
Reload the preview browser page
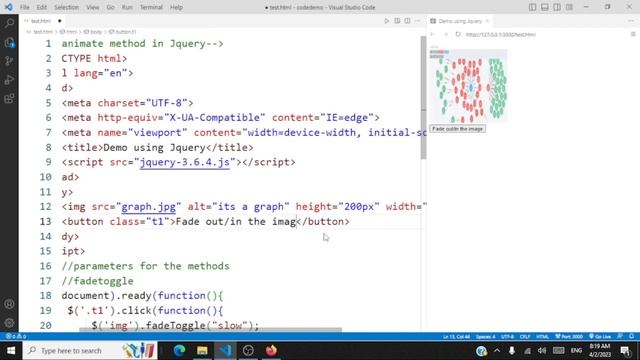(x=458, y=34)
